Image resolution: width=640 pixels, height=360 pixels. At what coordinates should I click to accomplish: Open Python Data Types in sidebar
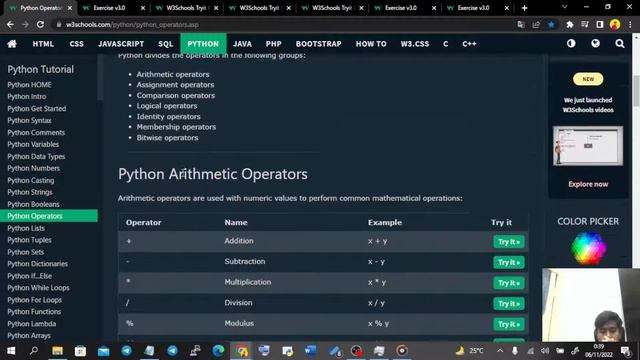36,156
